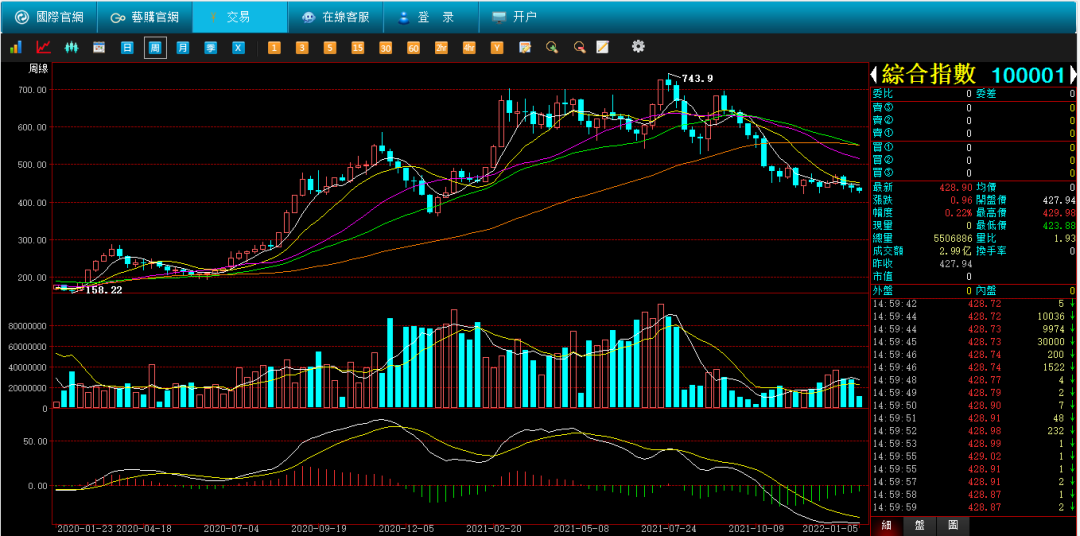The height and width of the screenshot is (536, 1080).
Task: Click the 2021-07-24 date on time axis
Action: [x=669, y=529]
